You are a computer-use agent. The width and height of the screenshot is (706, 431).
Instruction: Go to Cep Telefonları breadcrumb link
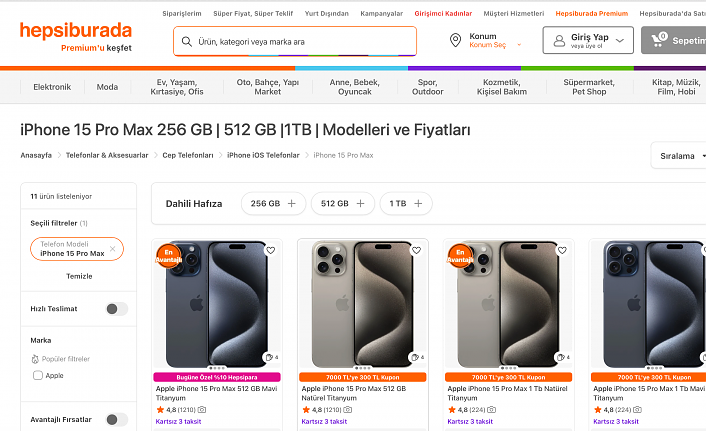188,155
